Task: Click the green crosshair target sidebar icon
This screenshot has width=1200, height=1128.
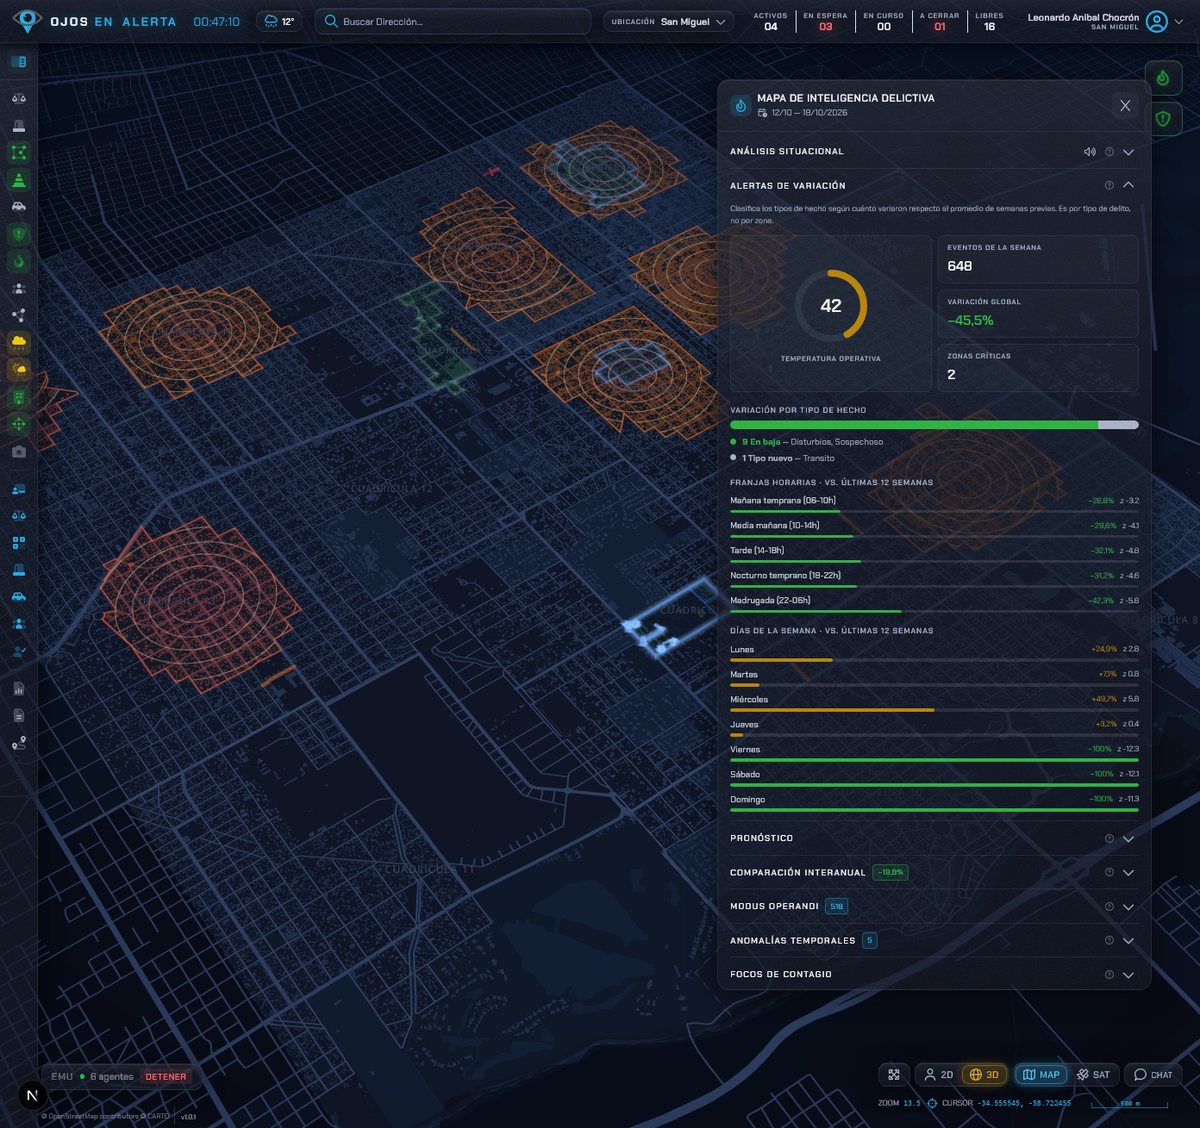Action: (19, 424)
